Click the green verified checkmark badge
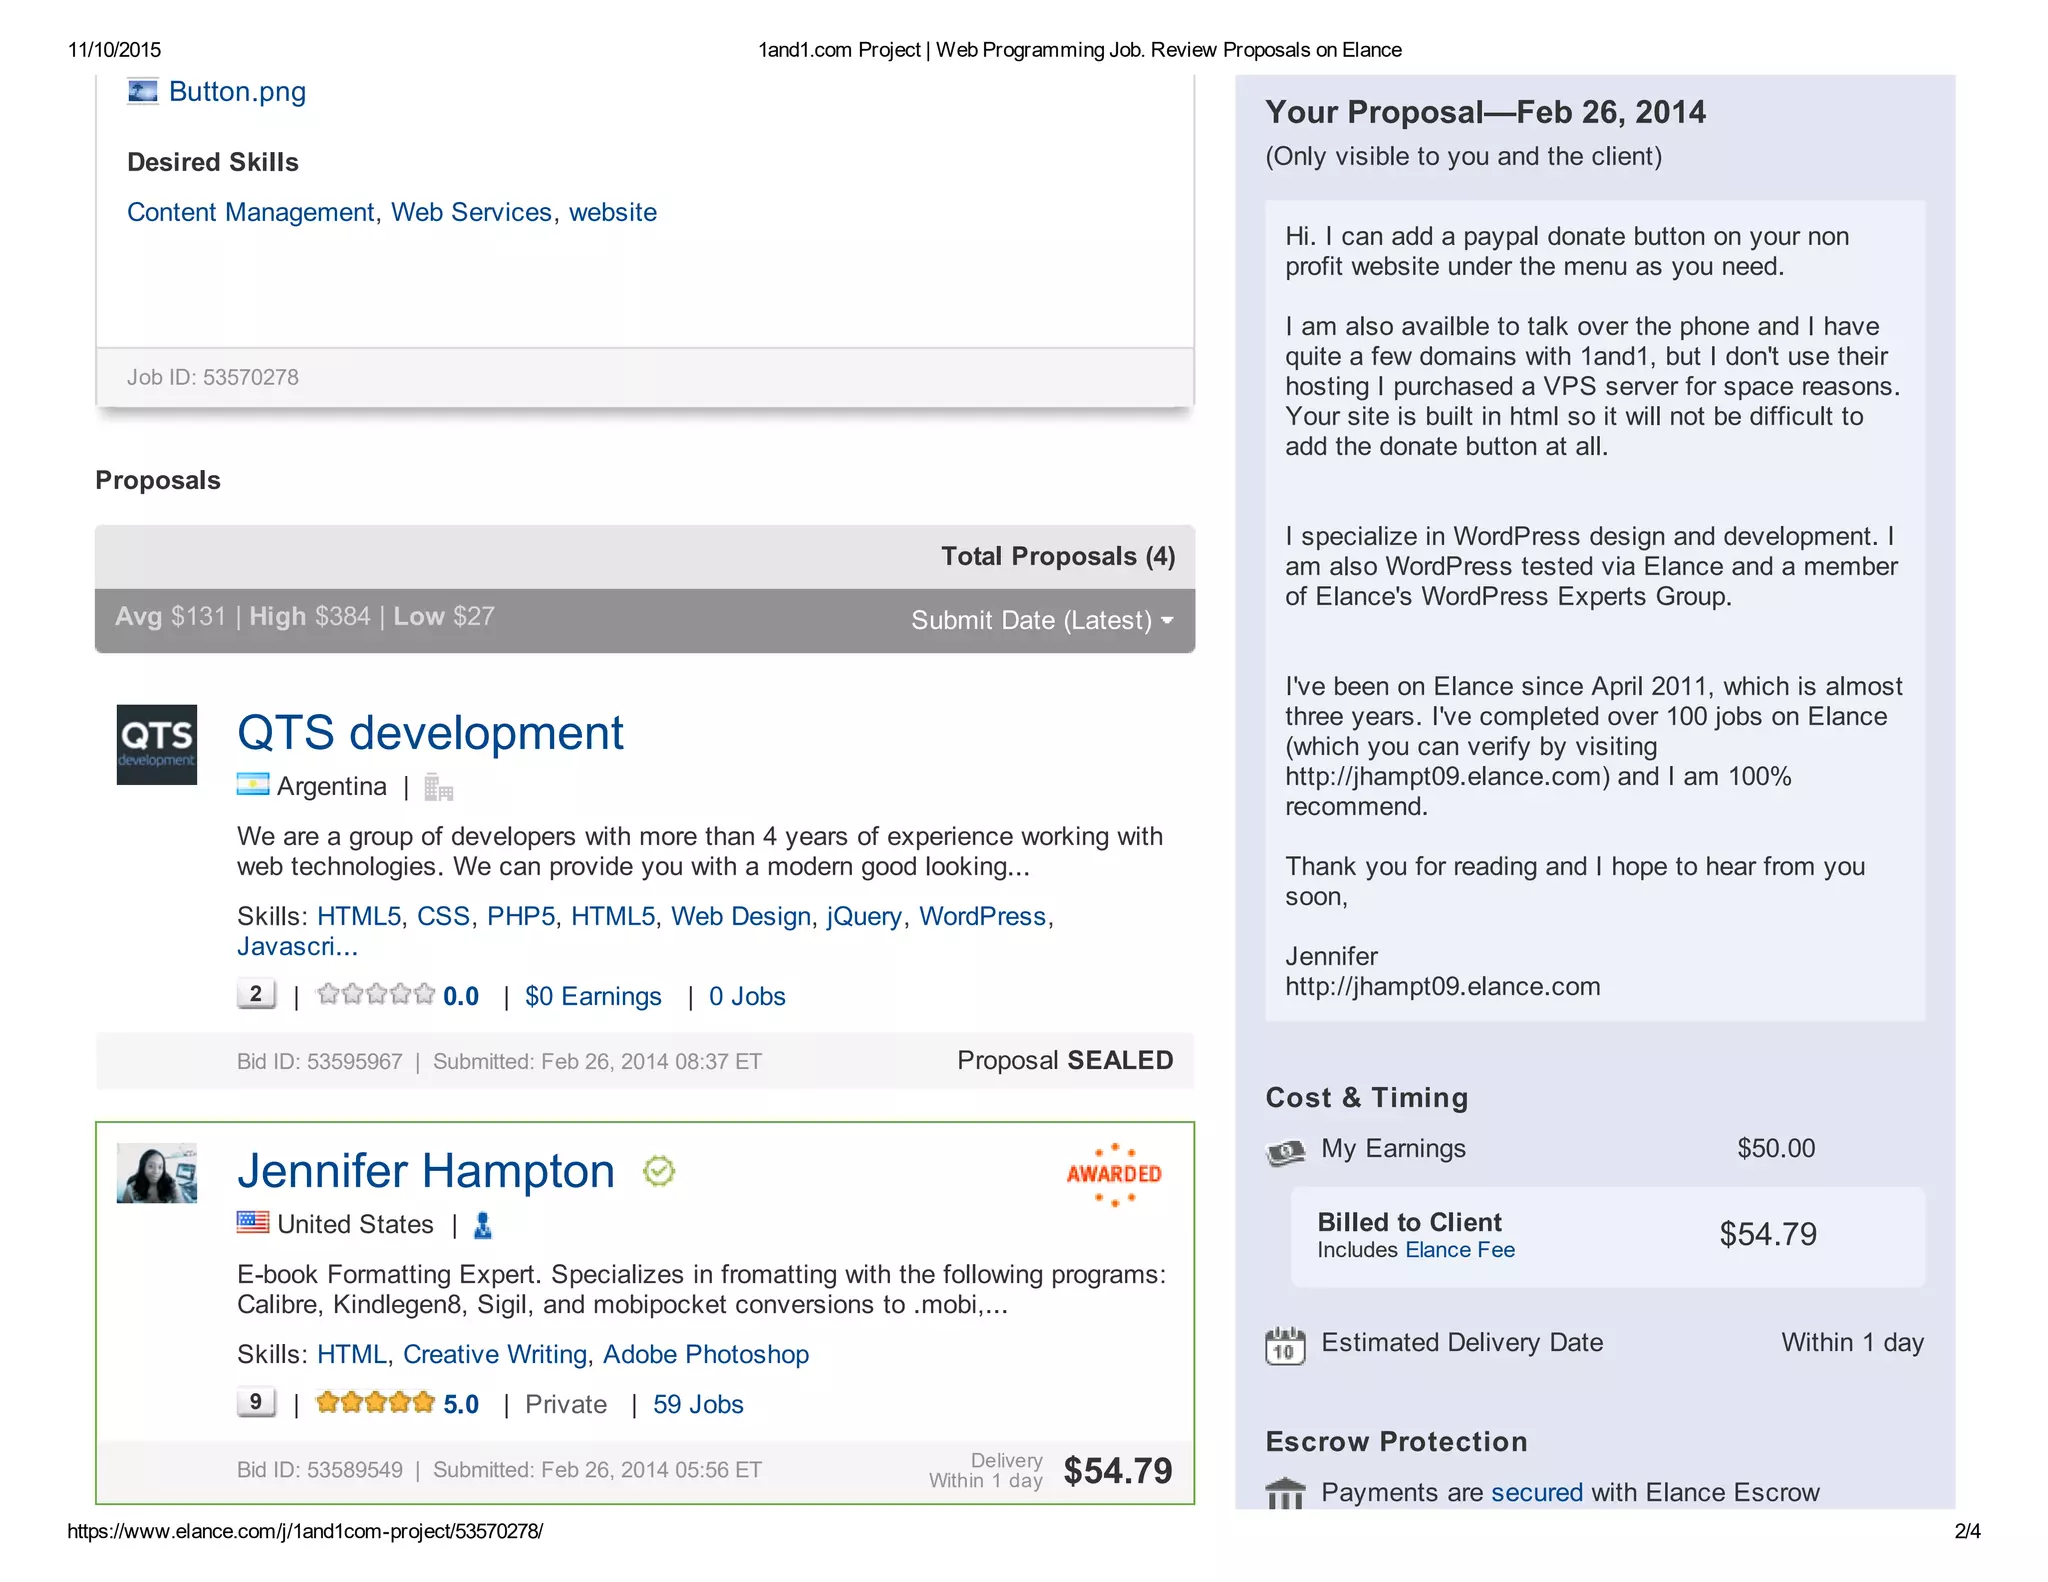 [659, 1171]
